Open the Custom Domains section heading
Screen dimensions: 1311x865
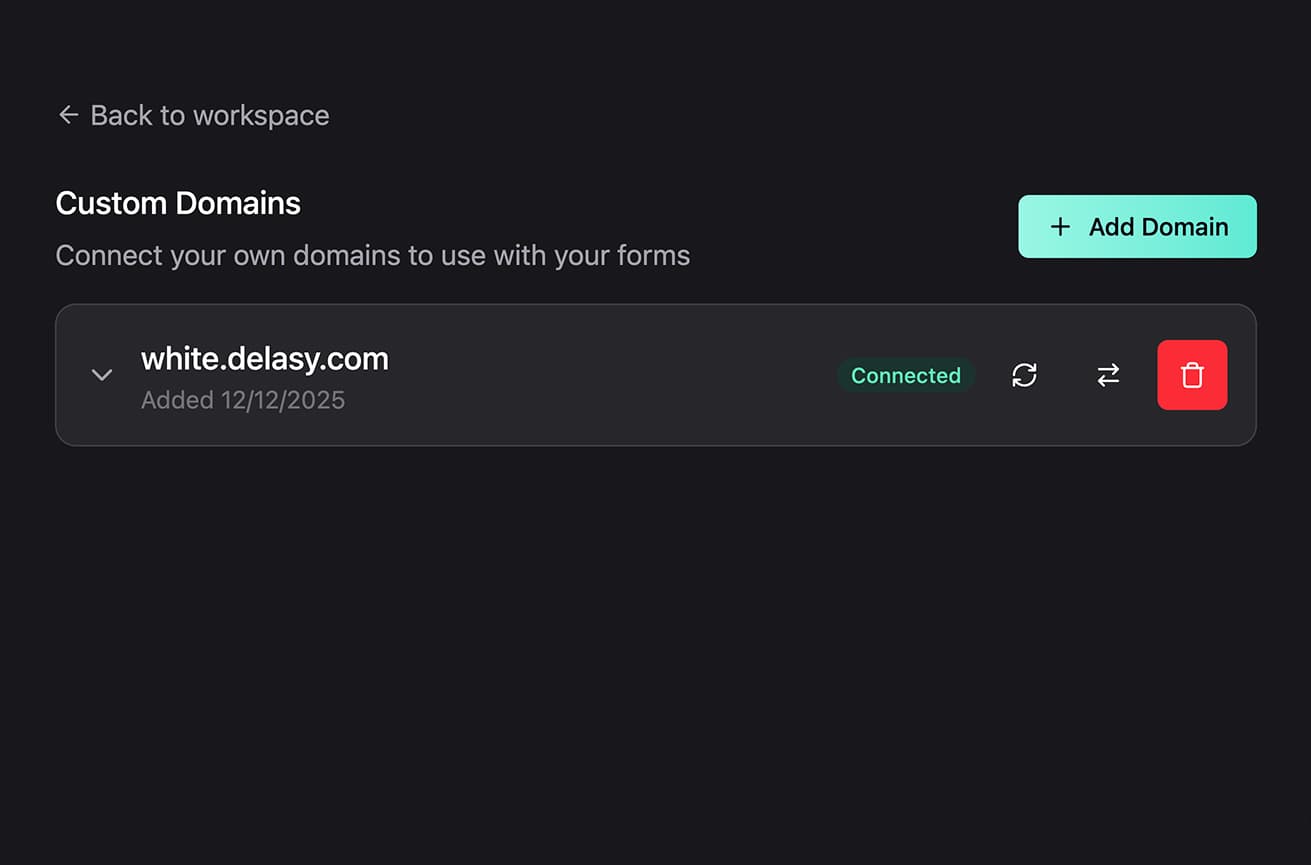tap(178, 203)
